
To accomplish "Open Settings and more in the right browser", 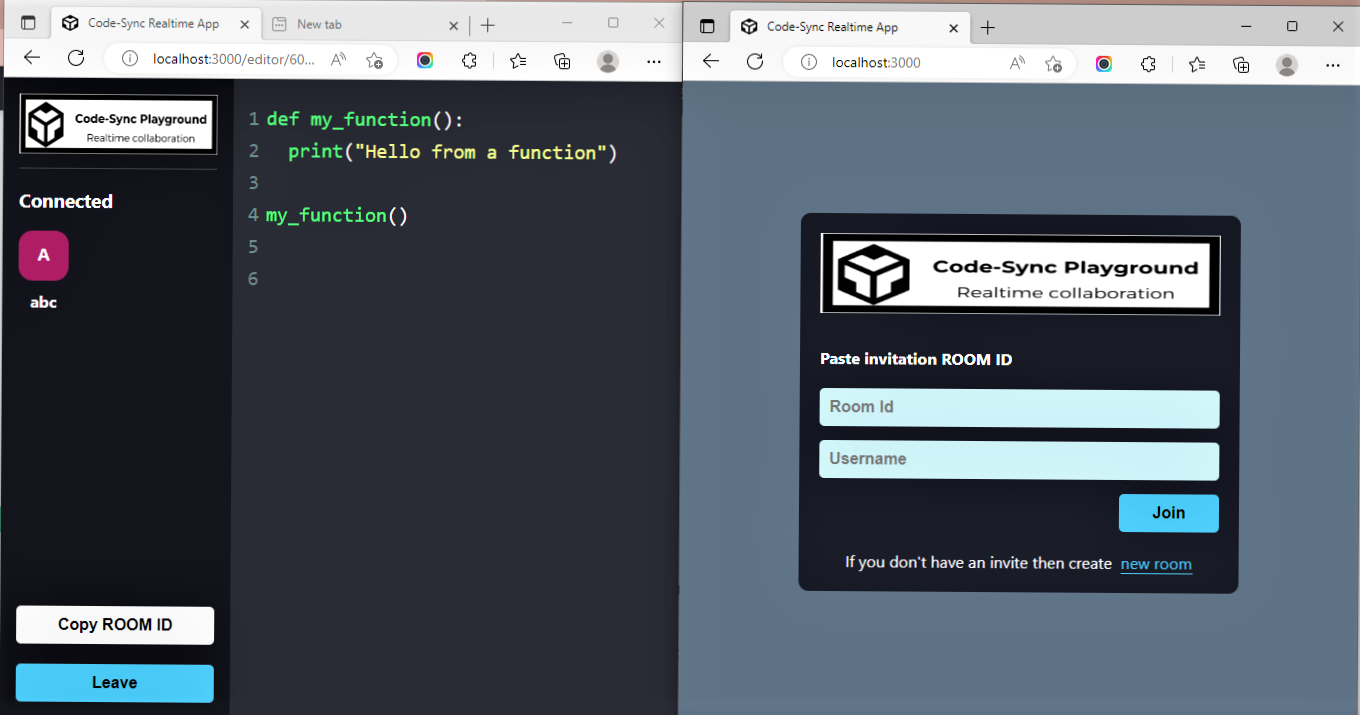I will click(1332, 64).
